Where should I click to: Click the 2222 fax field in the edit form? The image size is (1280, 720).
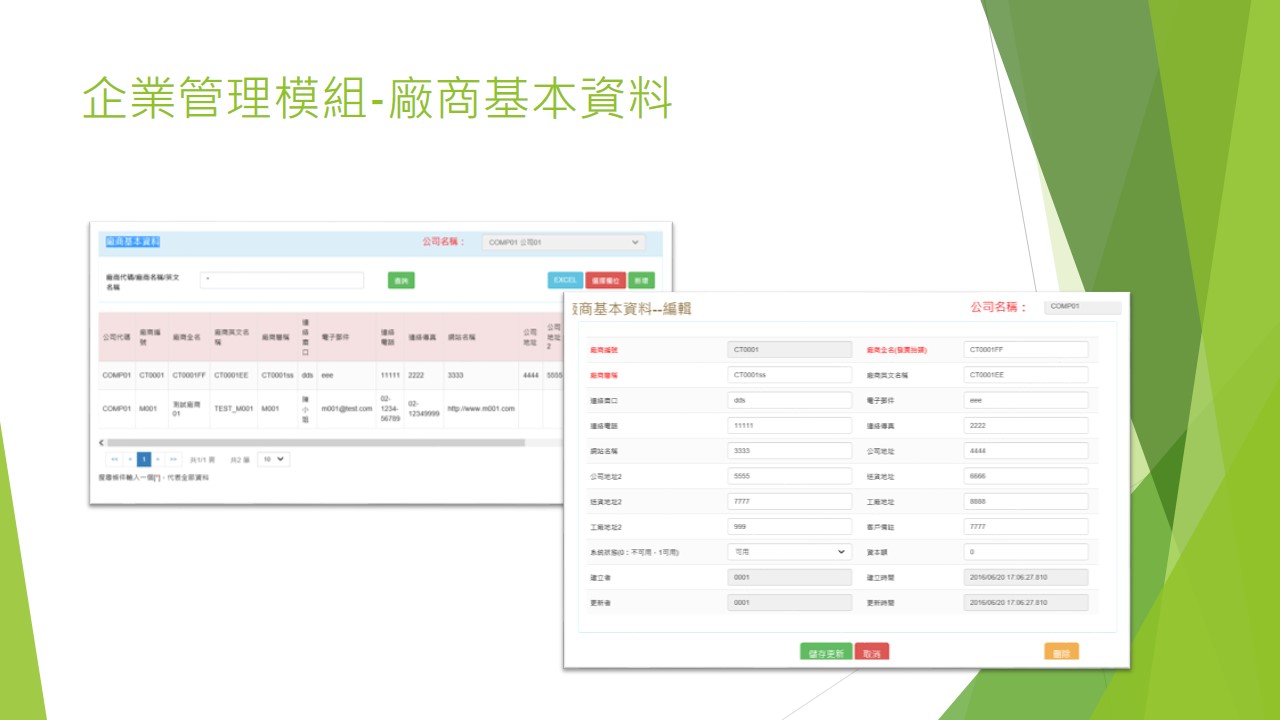(1026, 425)
